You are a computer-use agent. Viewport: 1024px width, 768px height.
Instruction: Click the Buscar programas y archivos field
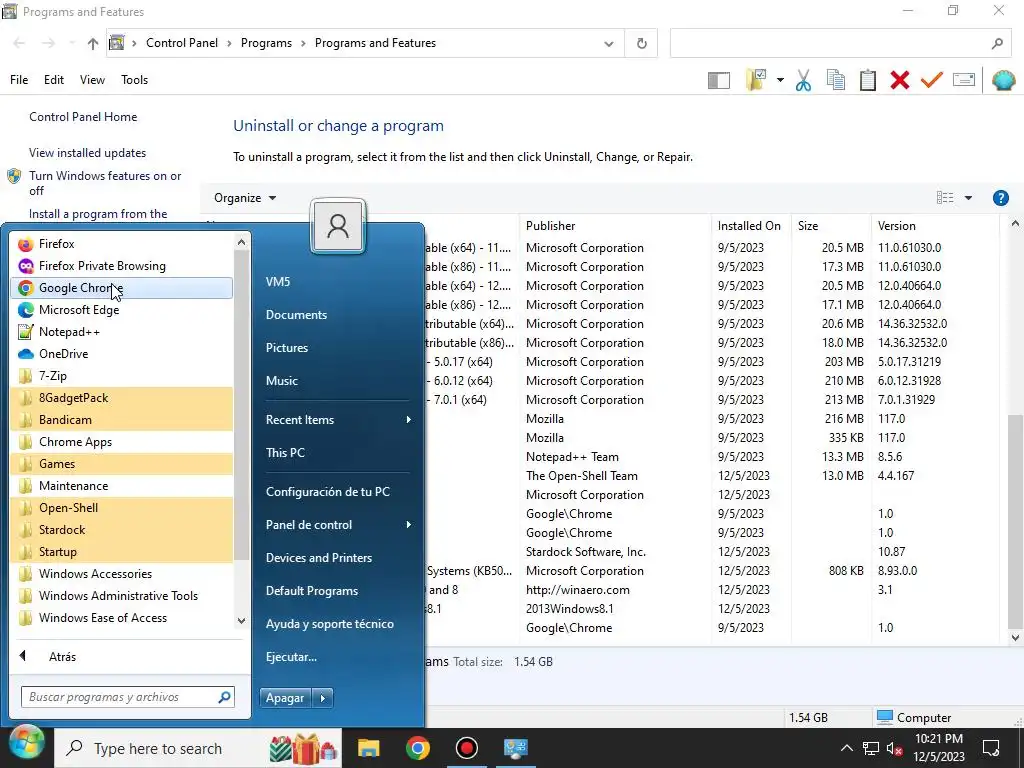point(128,697)
